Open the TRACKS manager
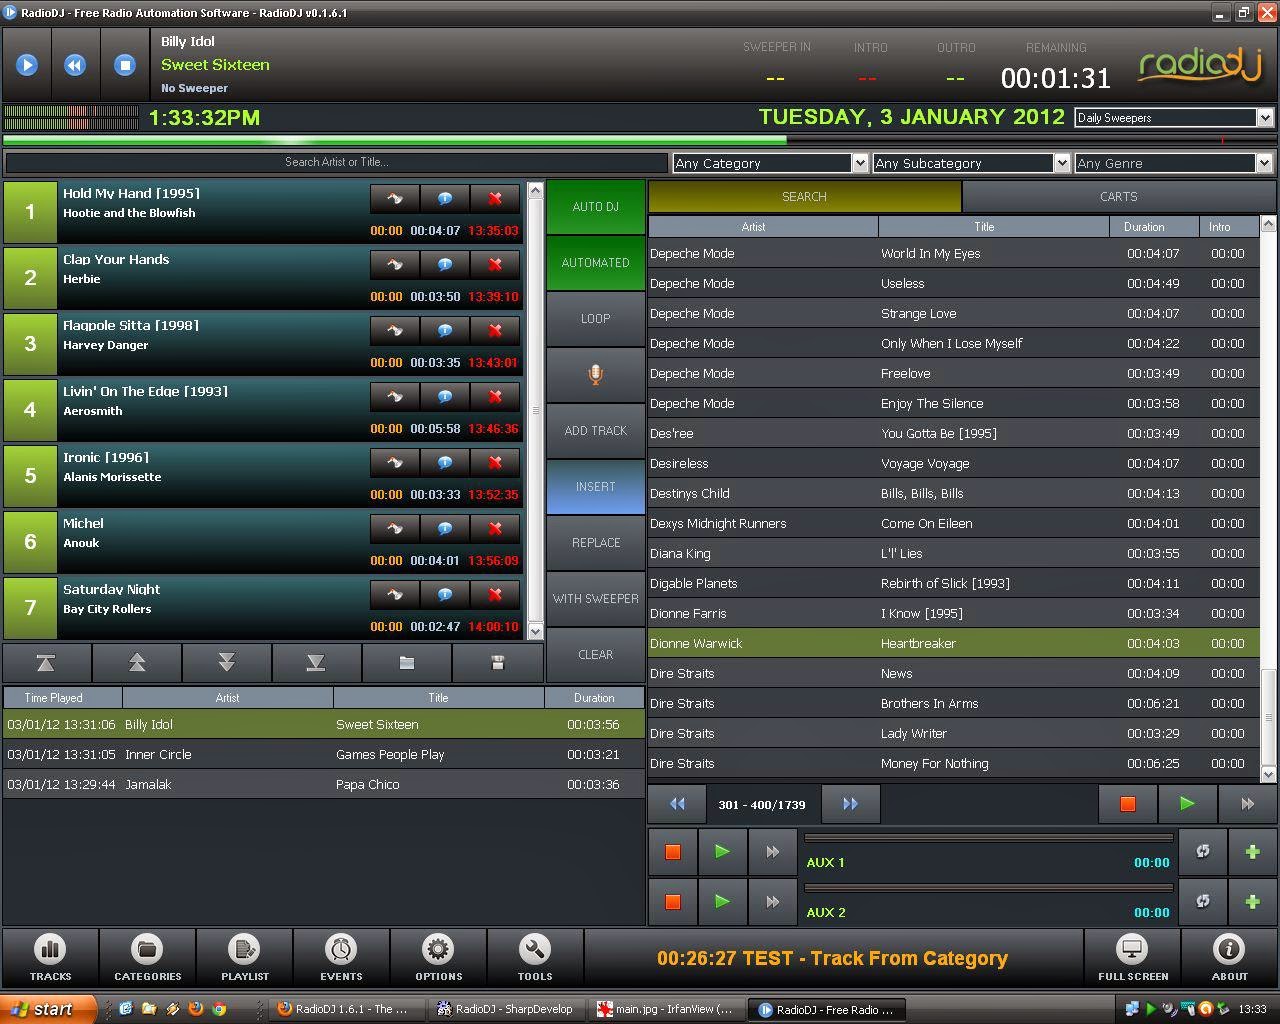This screenshot has height=1024, width=1280. pos(50,957)
